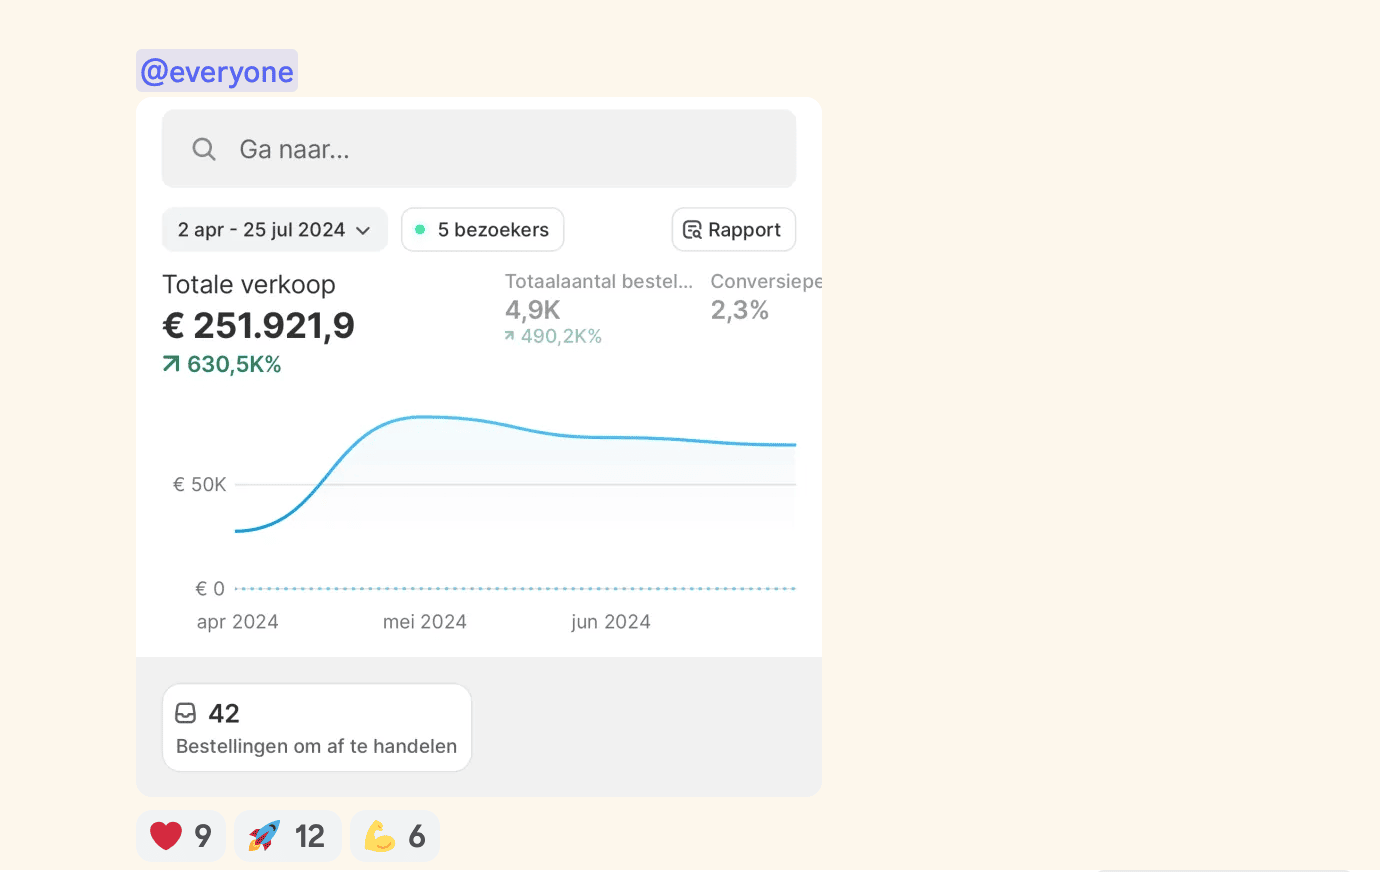Screen dimensions: 1388x872
Task: Click the inbox icon beside 42
Action: [x=186, y=713]
